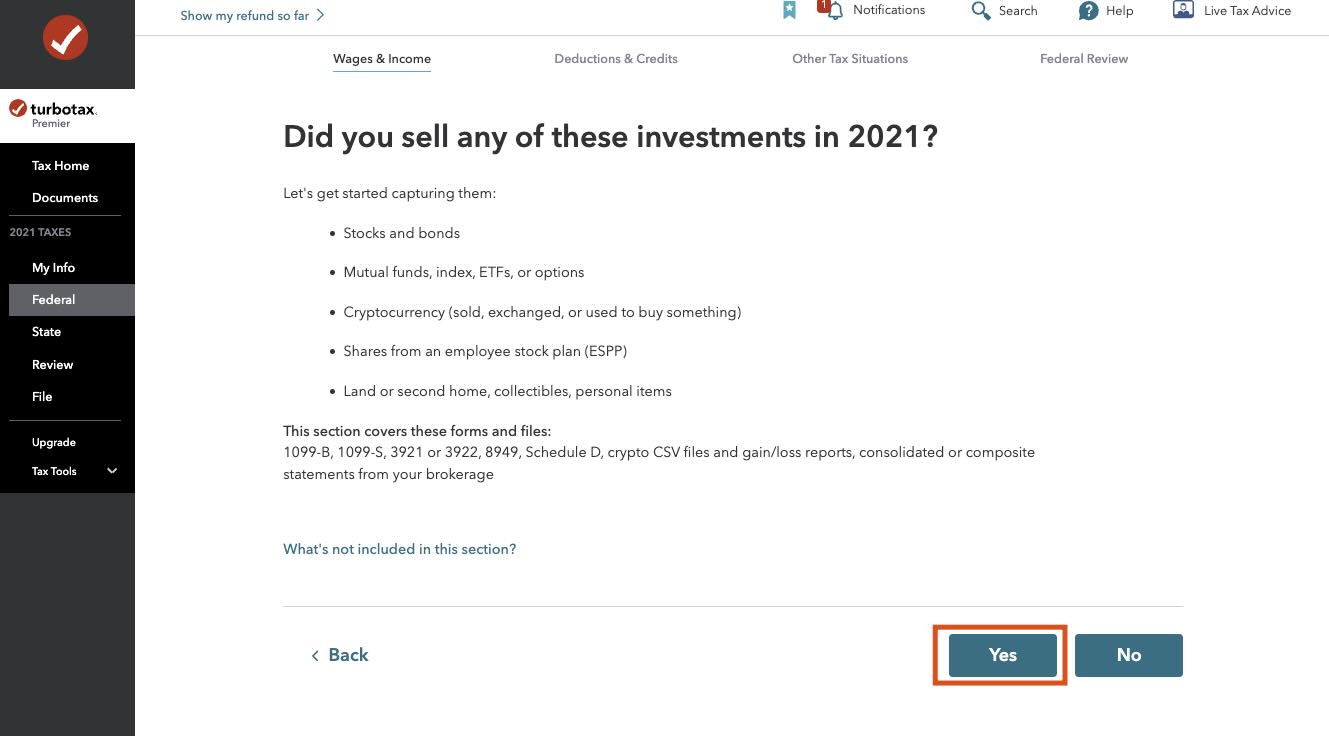Switch to Other Tax Situations tab
This screenshot has width=1329, height=736.
850,59
